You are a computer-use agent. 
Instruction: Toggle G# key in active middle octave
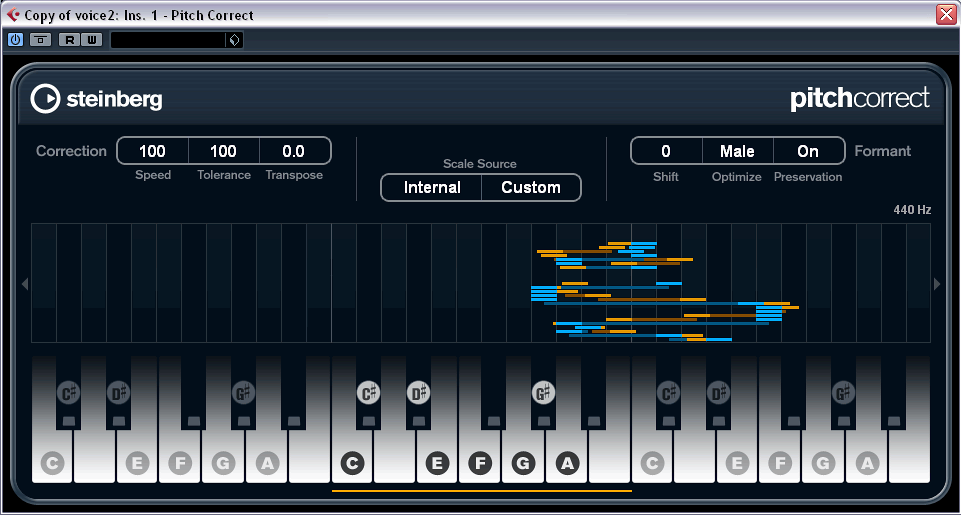click(x=543, y=392)
